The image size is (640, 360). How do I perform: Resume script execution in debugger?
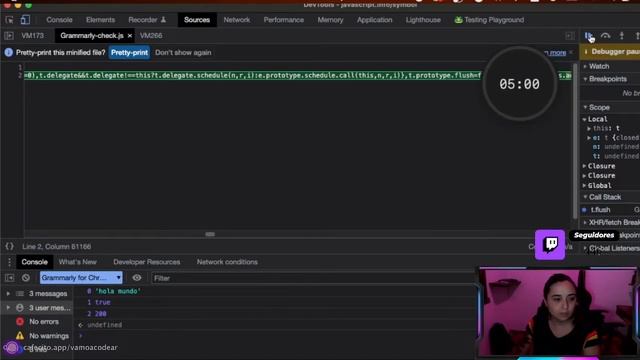[x=589, y=36]
